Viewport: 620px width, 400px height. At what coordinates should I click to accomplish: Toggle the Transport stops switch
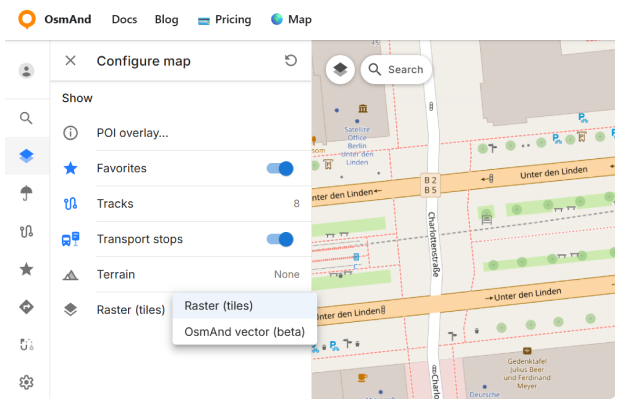280,239
